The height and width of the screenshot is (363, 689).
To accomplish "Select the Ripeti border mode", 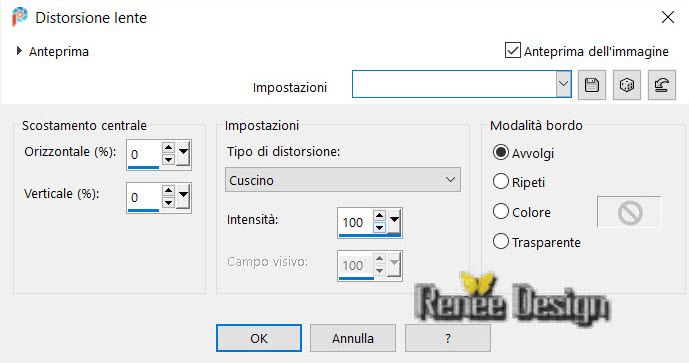I will pos(500,181).
